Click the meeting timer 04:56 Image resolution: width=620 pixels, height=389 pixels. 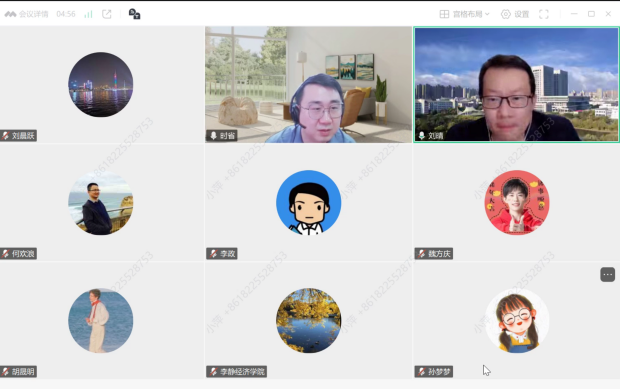point(66,14)
